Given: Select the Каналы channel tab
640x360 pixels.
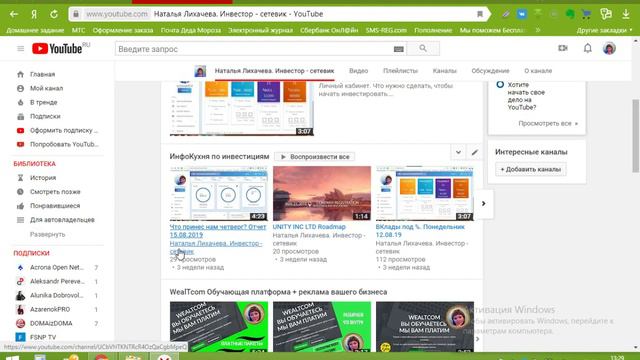Looking at the screenshot, I should pyautogui.click(x=444, y=71).
